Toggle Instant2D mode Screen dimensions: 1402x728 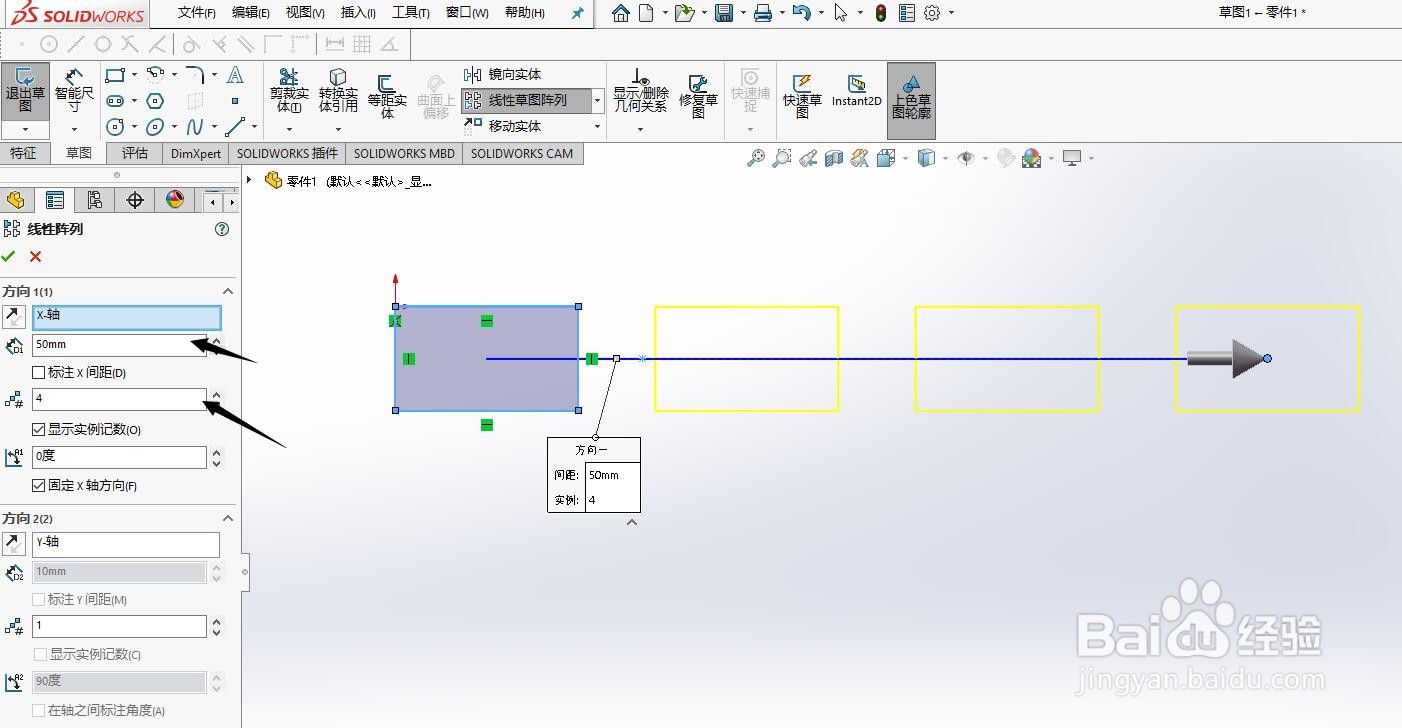tap(857, 90)
